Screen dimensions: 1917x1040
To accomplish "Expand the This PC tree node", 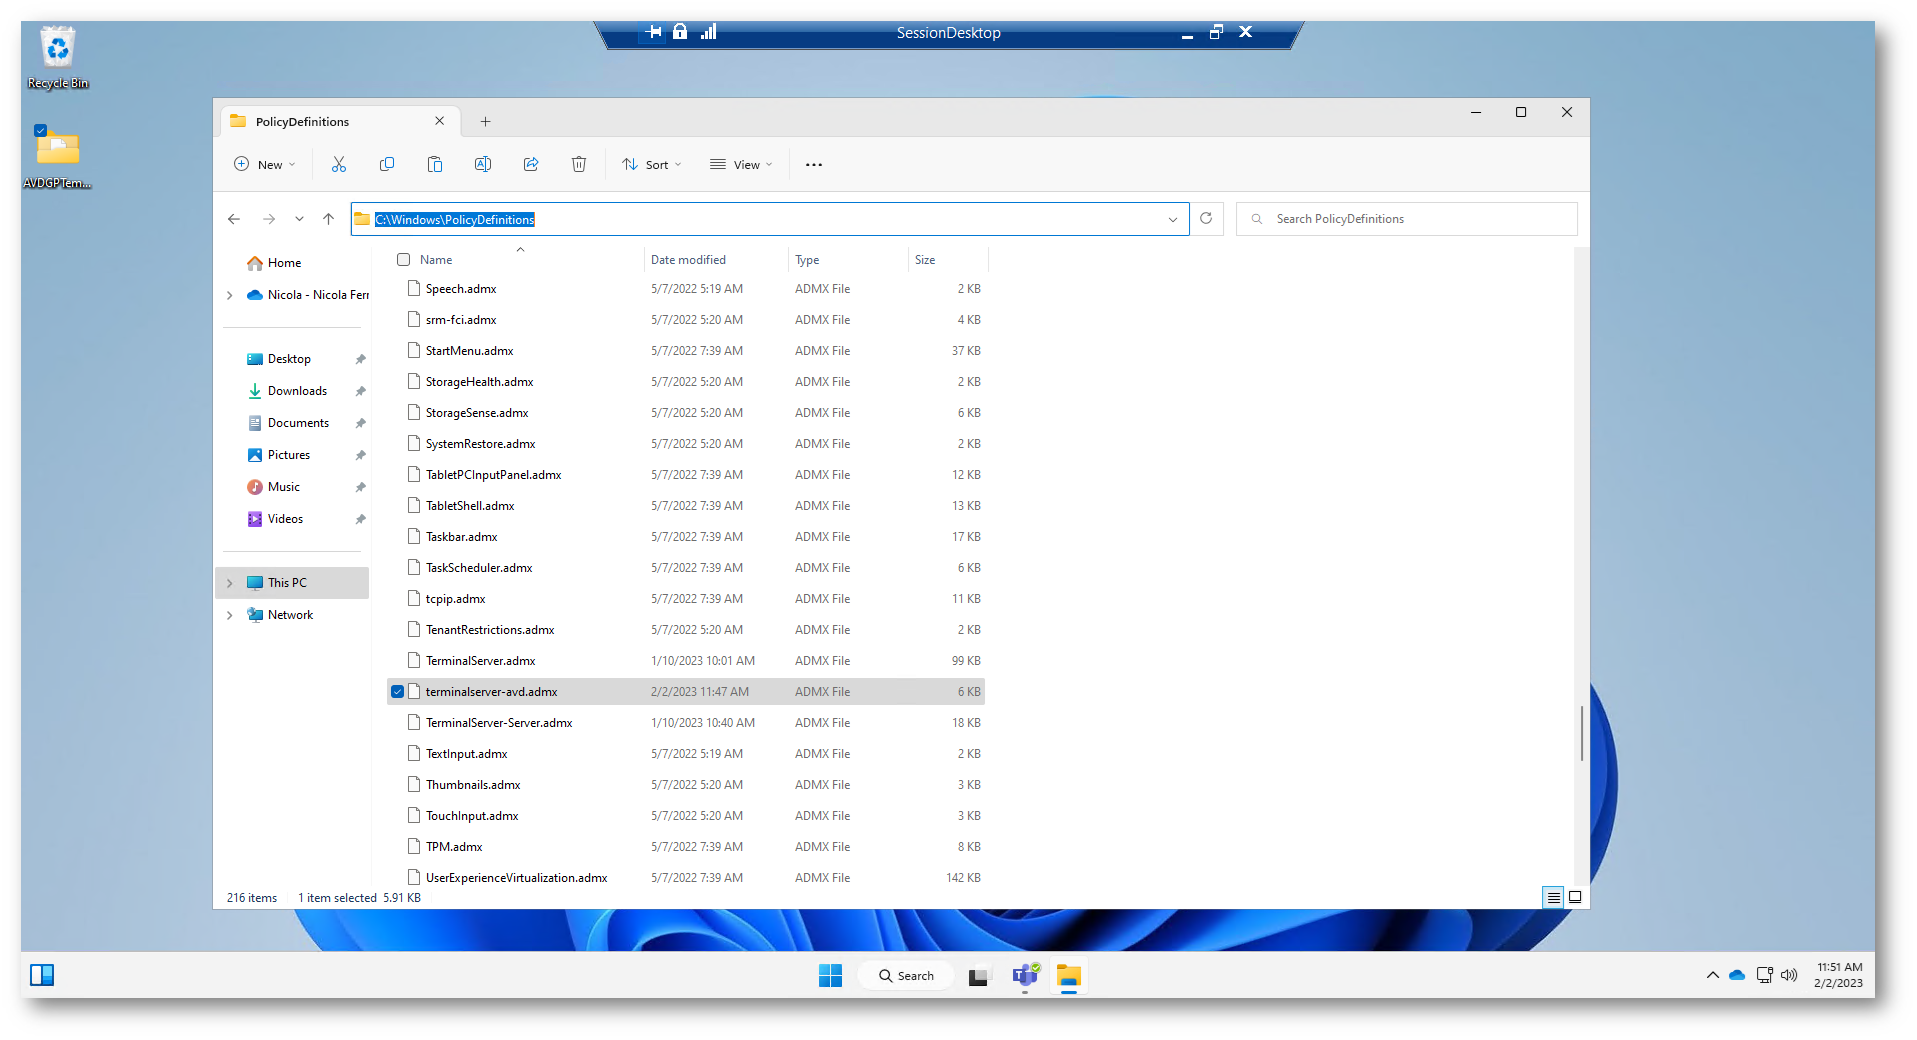I will point(230,583).
